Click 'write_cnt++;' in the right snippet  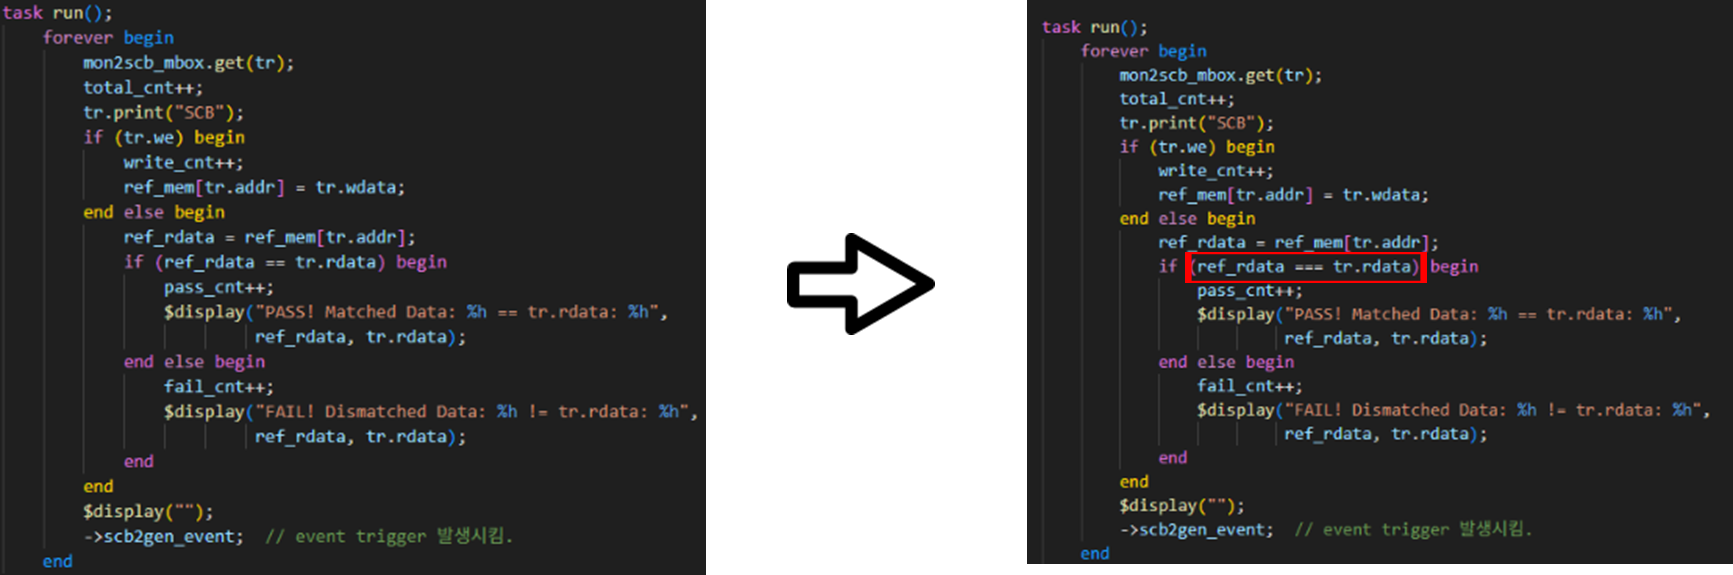tap(1215, 171)
